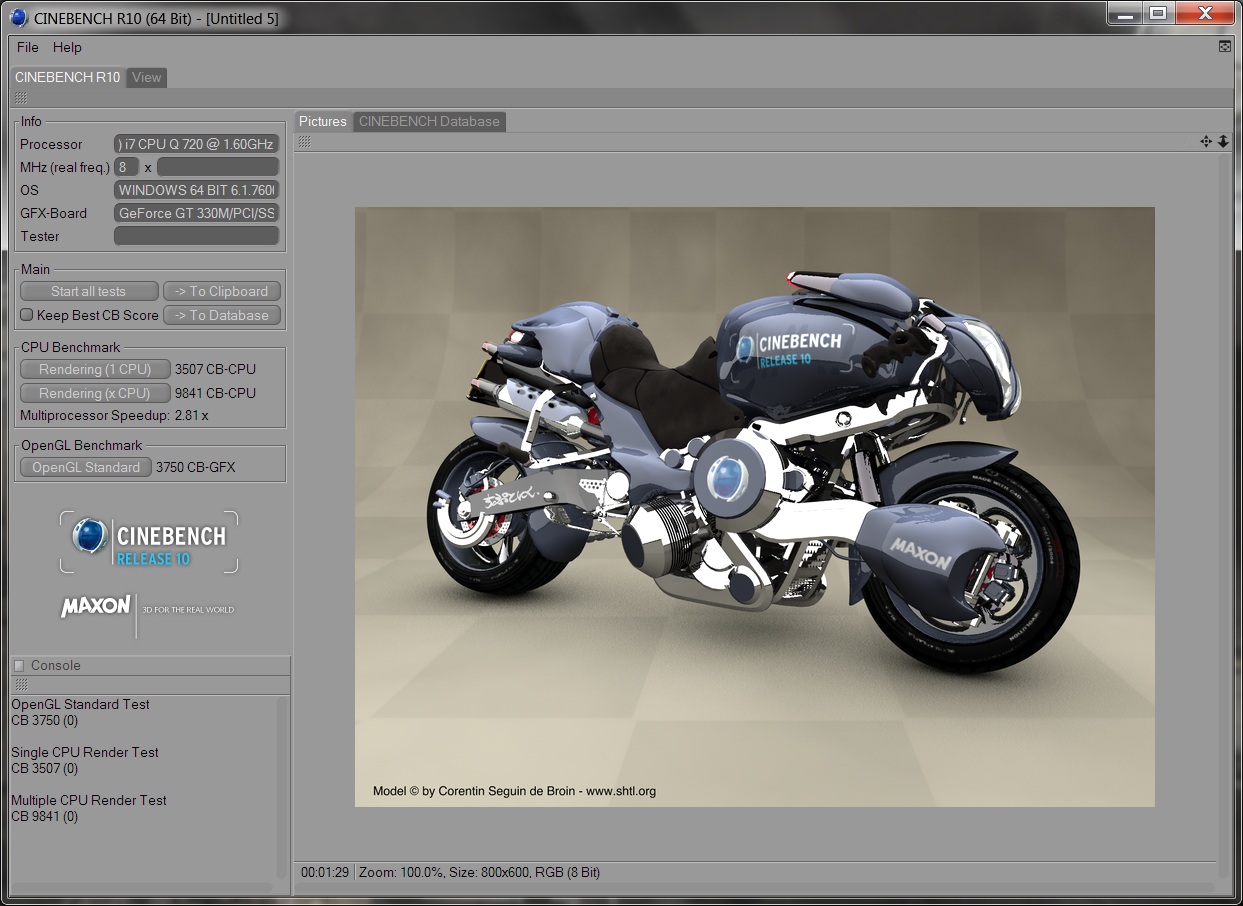Click the console vertical scrollbar
The width and height of the screenshot is (1243, 906).
(281, 788)
